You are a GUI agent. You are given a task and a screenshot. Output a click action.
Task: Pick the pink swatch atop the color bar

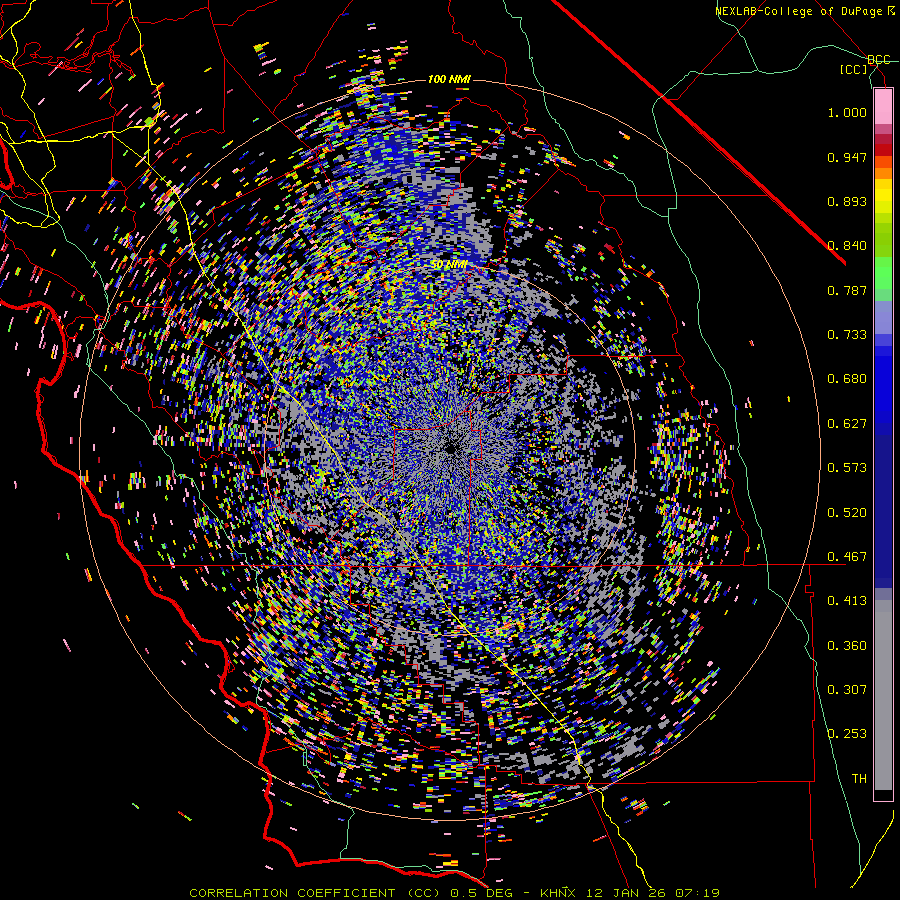coord(883,106)
